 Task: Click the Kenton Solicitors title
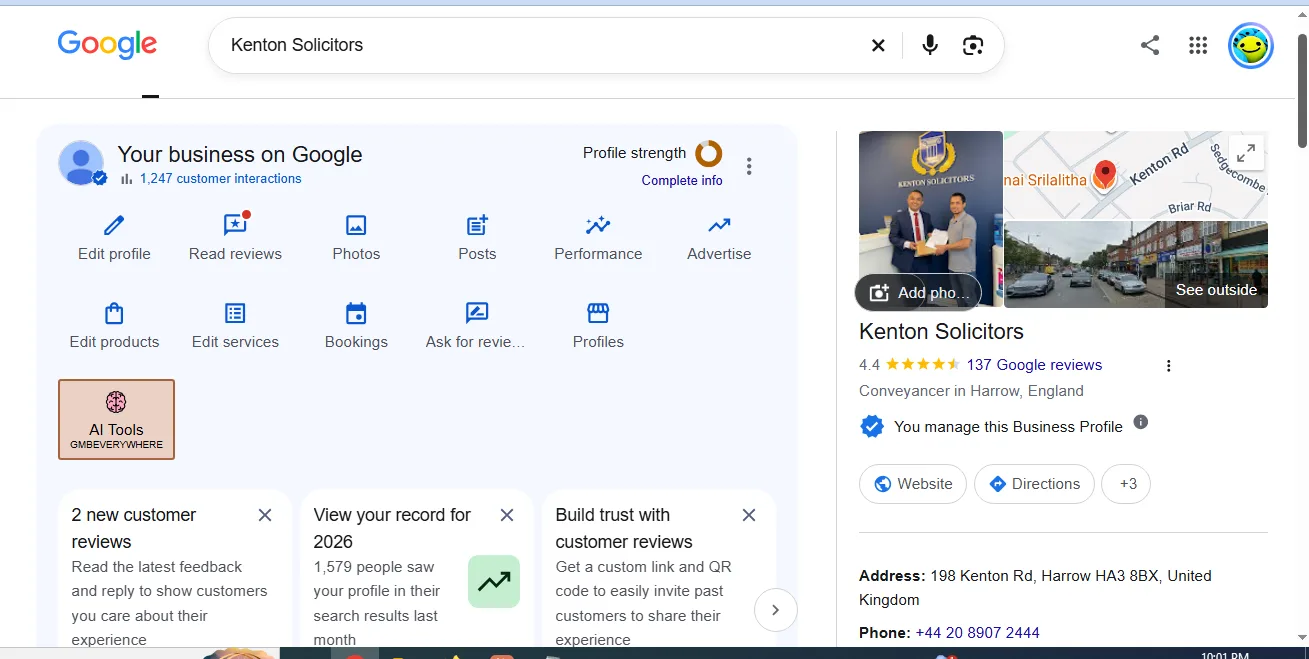pyautogui.click(x=941, y=332)
